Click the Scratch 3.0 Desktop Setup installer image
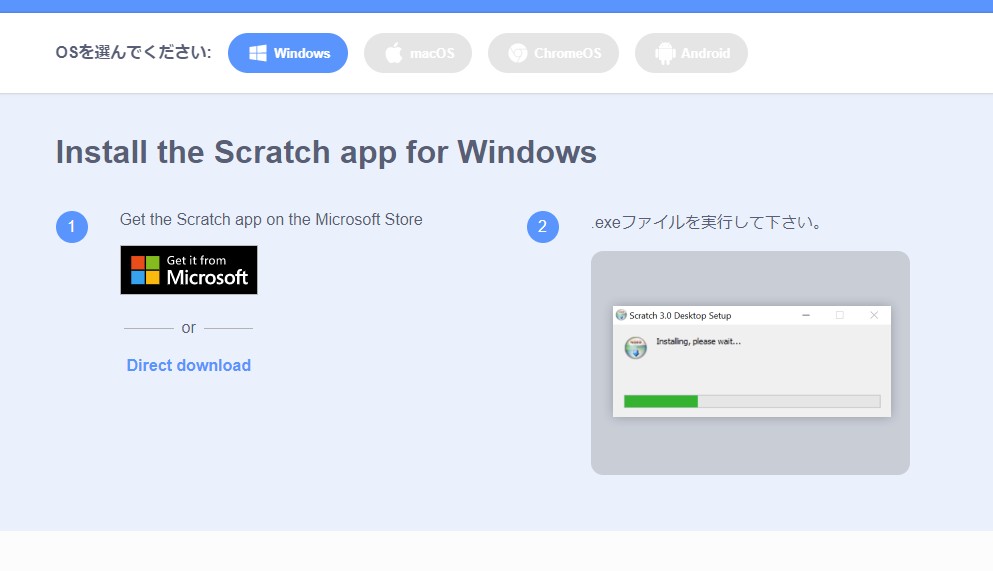The width and height of the screenshot is (993, 571). click(751, 362)
